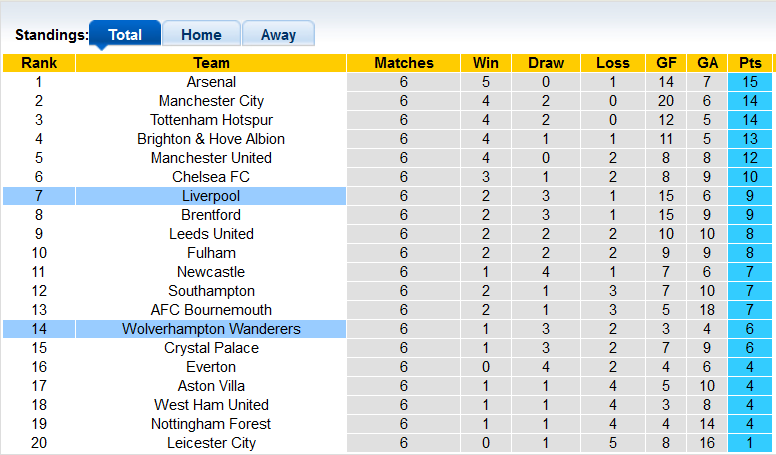Click the Matches column header
776x455 pixels.
(404, 63)
